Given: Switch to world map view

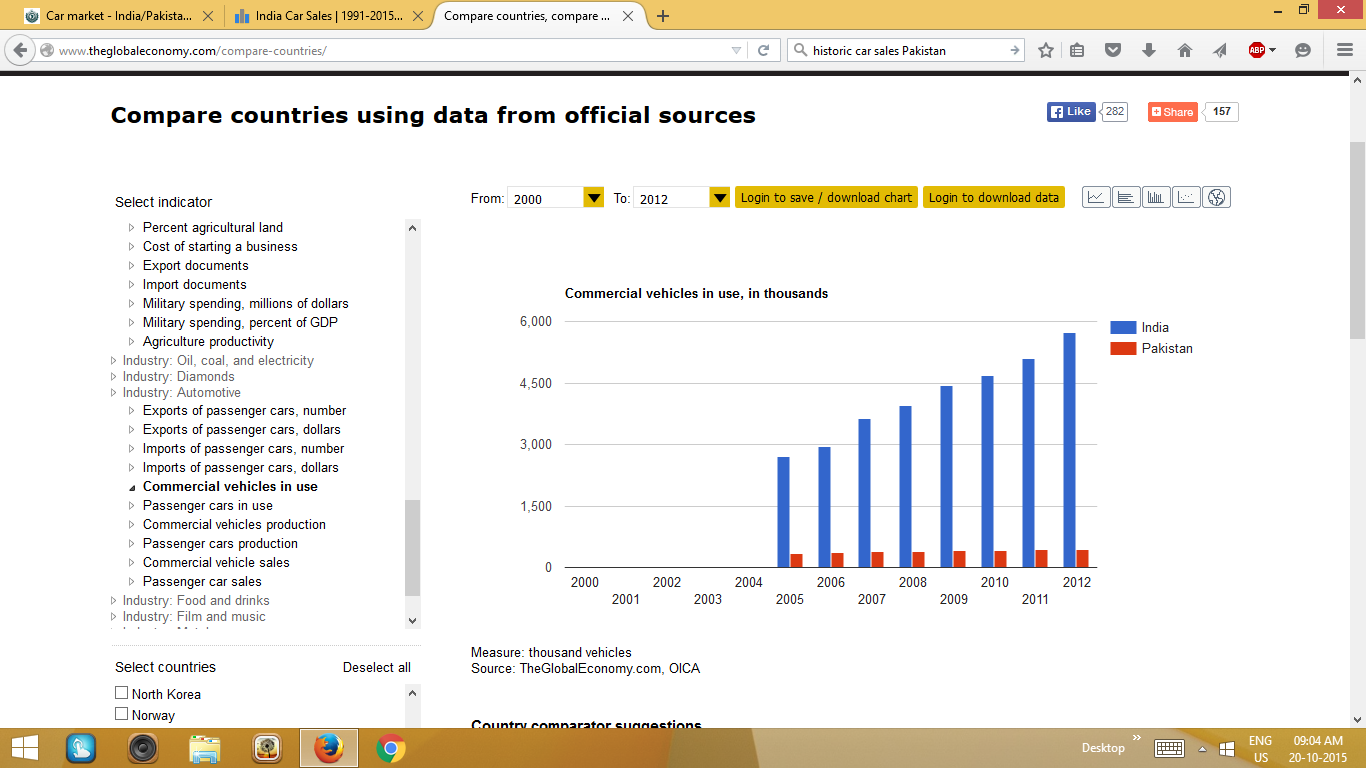Looking at the screenshot, I should click(x=1216, y=197).
